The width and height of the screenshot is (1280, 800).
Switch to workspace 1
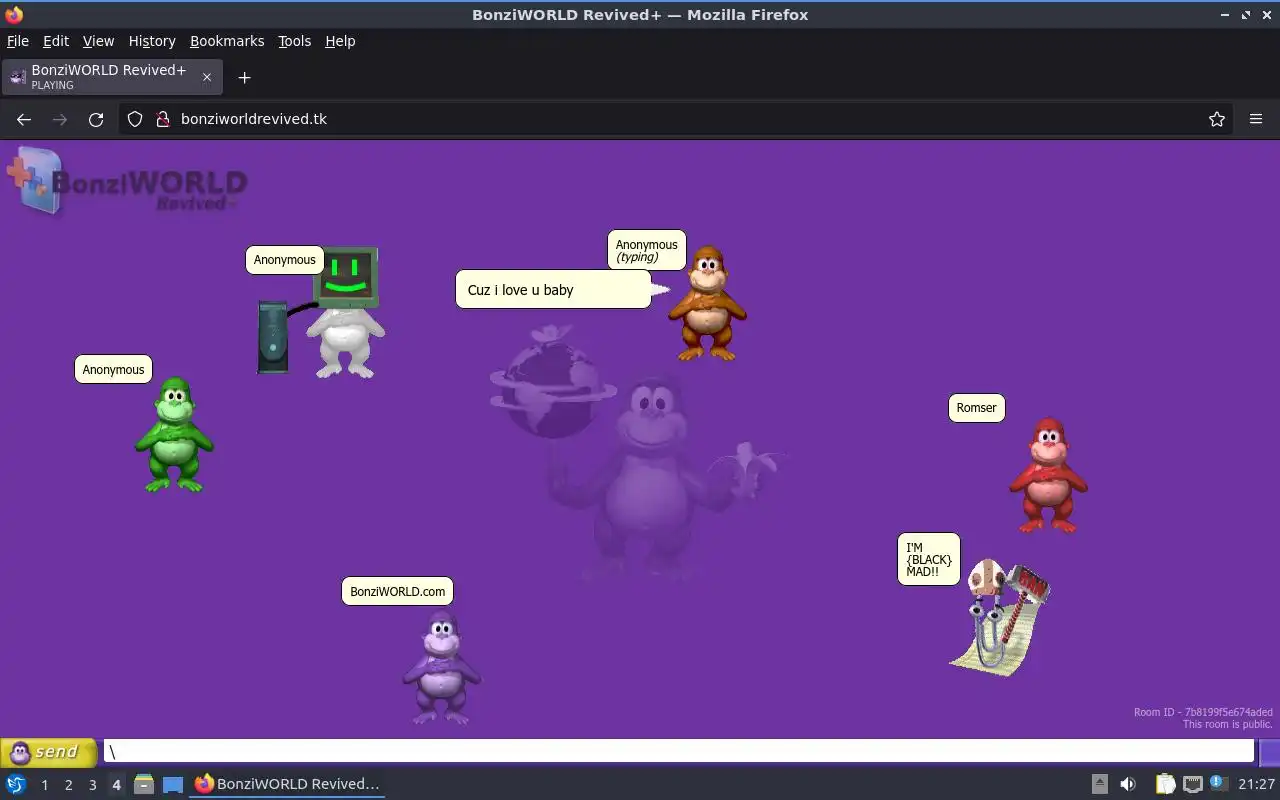click(x=44, y=785)
